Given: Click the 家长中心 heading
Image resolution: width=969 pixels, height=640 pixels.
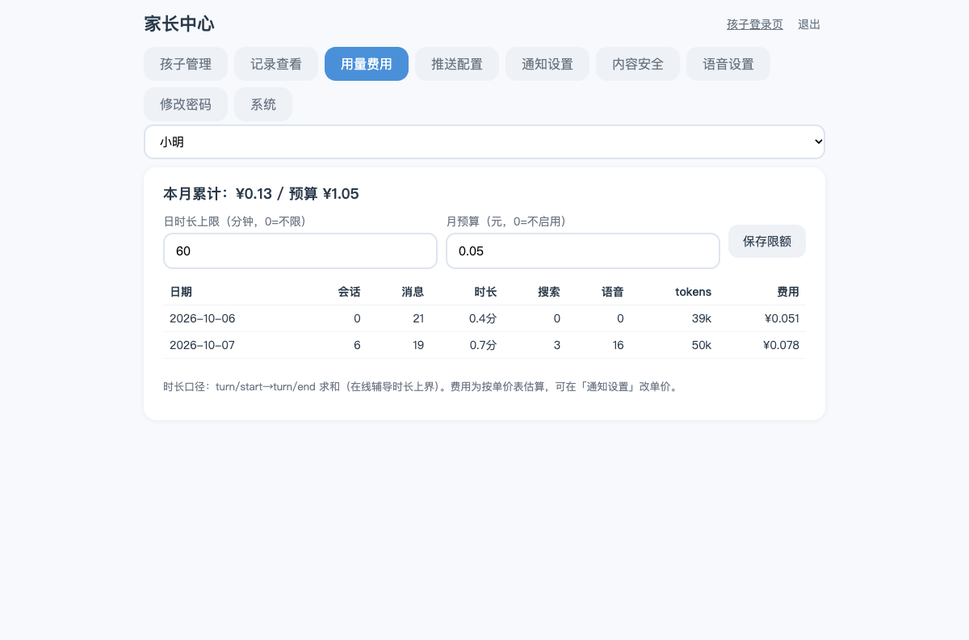Looking at the screenshot, I should point(179,24).
